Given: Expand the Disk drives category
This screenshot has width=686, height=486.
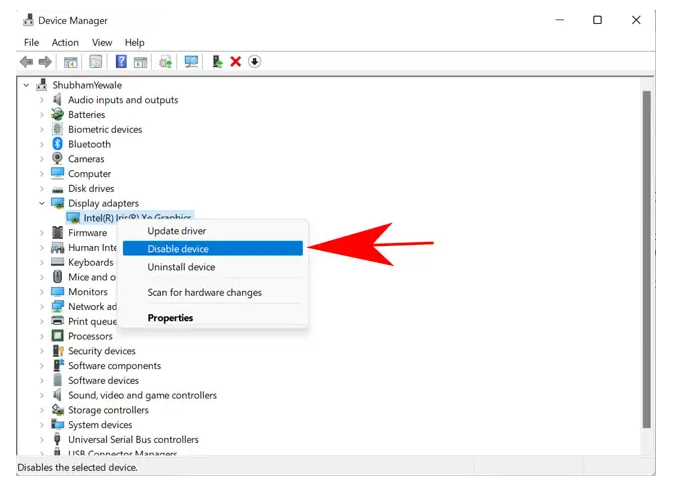Looking at the screenshot, I should (x=42, y=189).
